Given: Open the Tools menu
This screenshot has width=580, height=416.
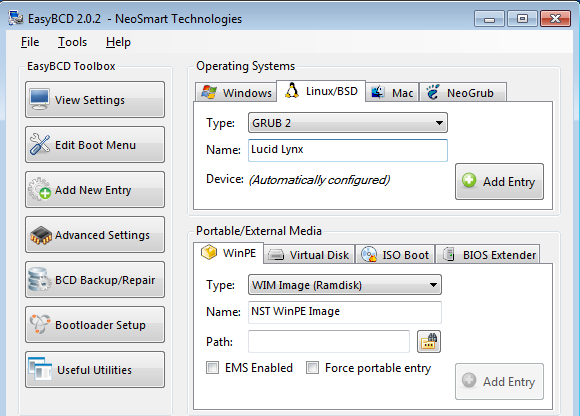Looking at the screenshot, I should [x=72, y=42].
